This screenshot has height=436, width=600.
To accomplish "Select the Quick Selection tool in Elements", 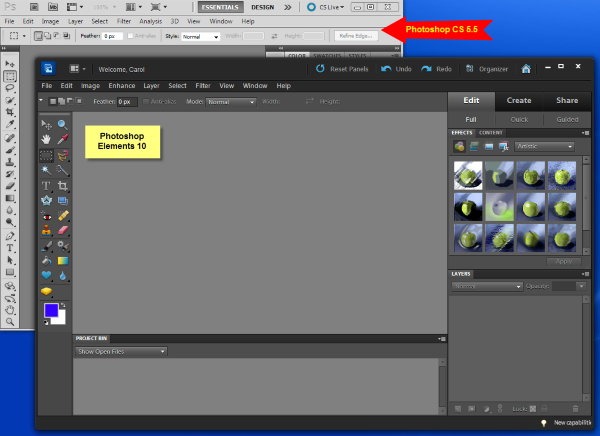I will 63,170.
